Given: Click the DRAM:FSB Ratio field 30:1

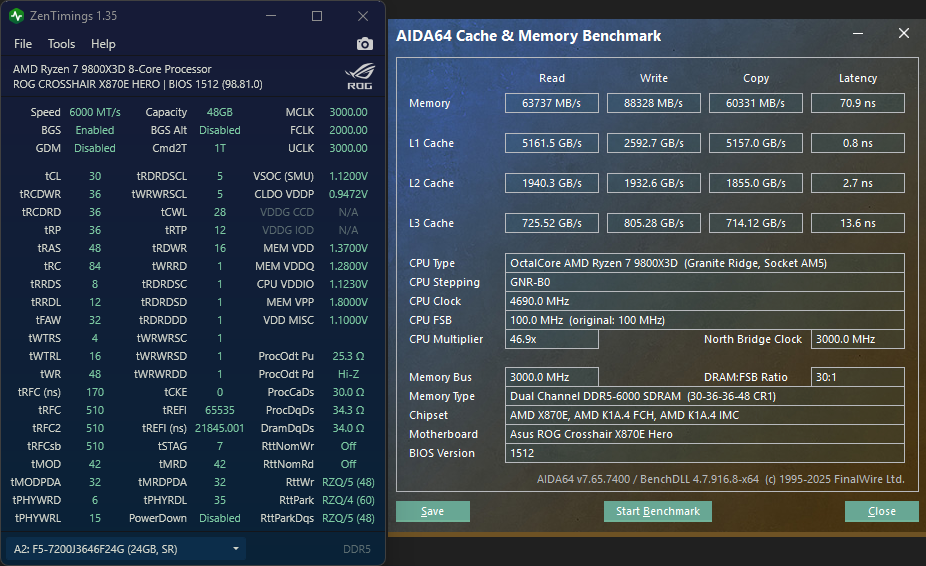Looking at the screenshot, I should (x=858, y=377).
